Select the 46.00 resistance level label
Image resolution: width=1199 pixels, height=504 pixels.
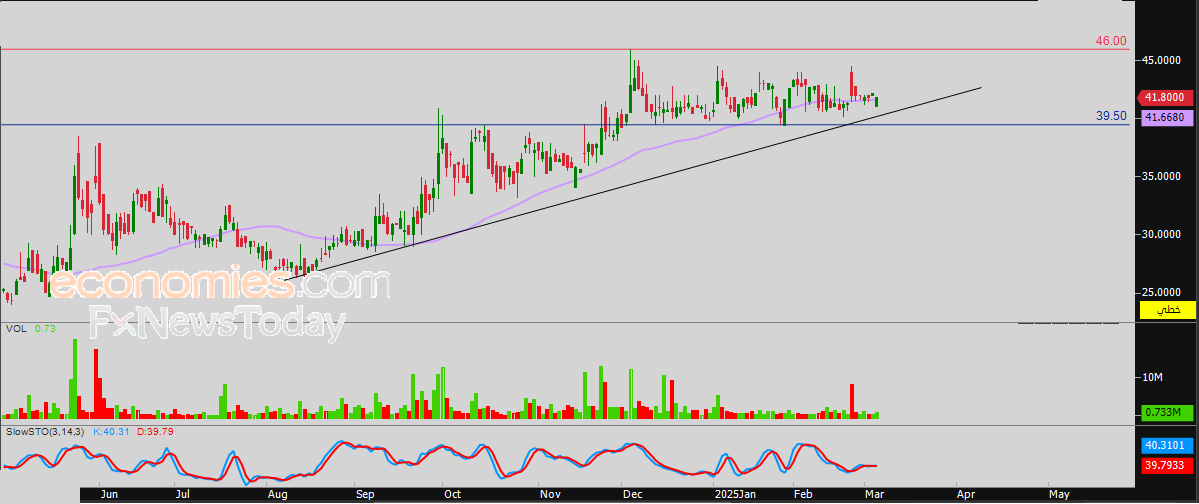click(x=1111, y=41)
